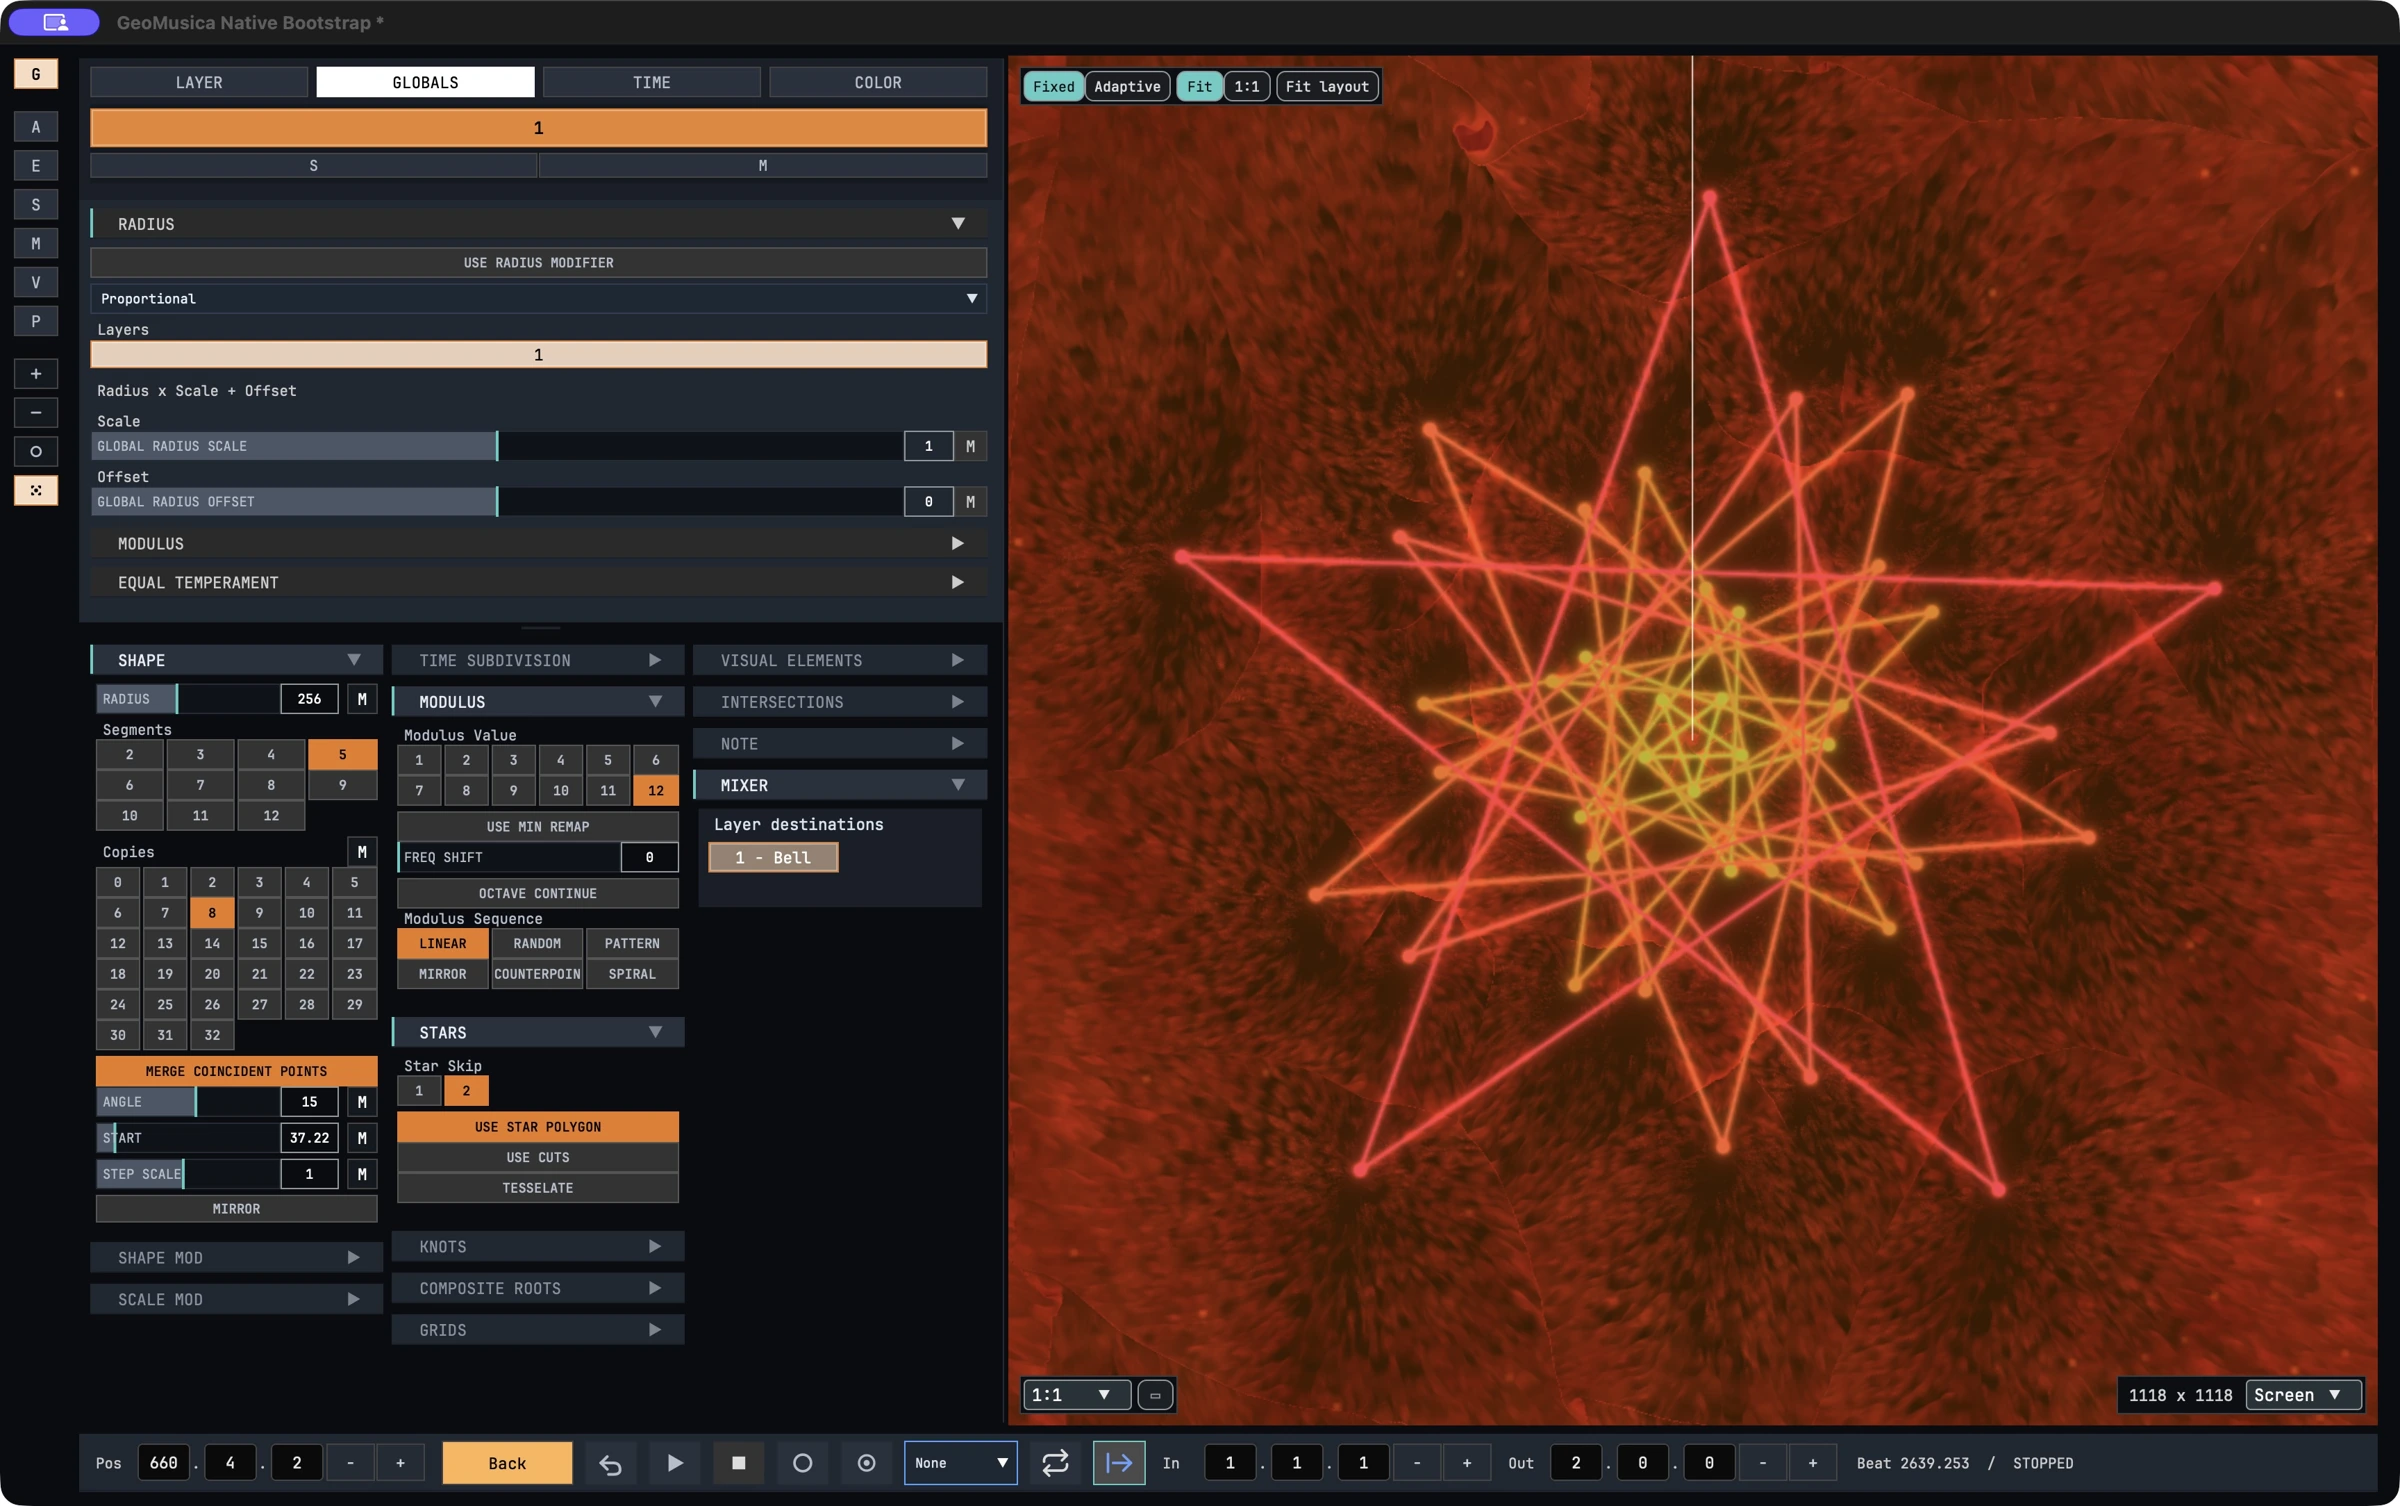The width and height of the screenshot is (2400, 1506).
Task: Toggle Octave Continue
Action: point(538,894)
